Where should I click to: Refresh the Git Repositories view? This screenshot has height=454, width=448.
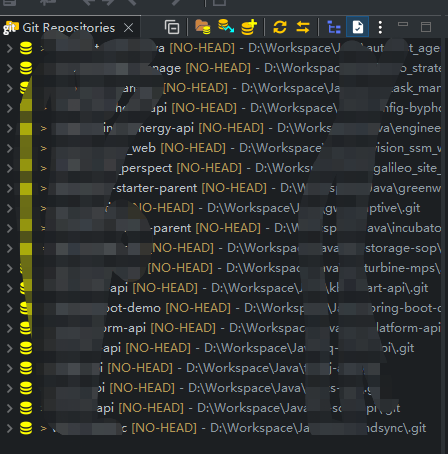[x=280, y=27]
